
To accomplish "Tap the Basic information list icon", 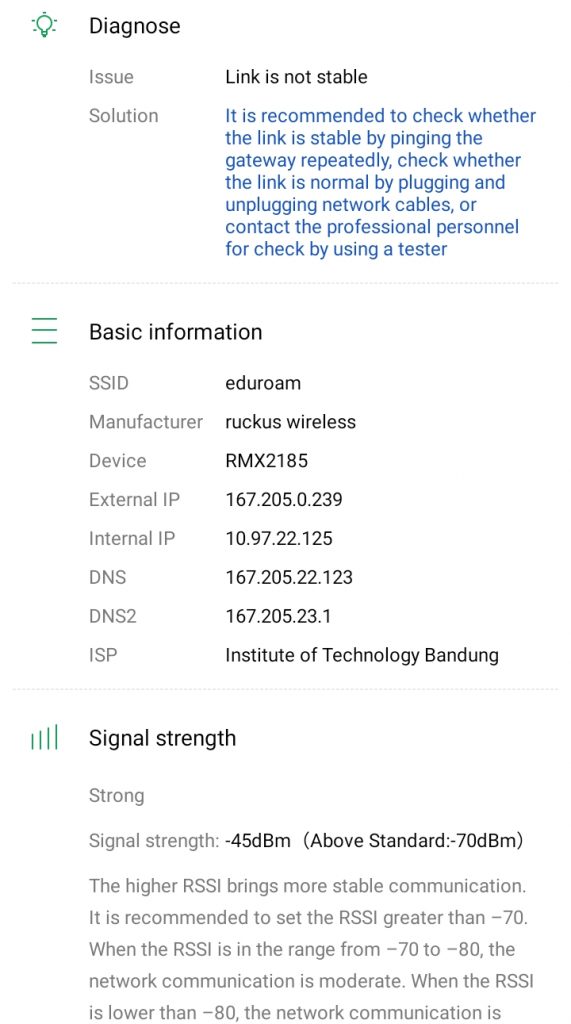I will click(44, 330).
